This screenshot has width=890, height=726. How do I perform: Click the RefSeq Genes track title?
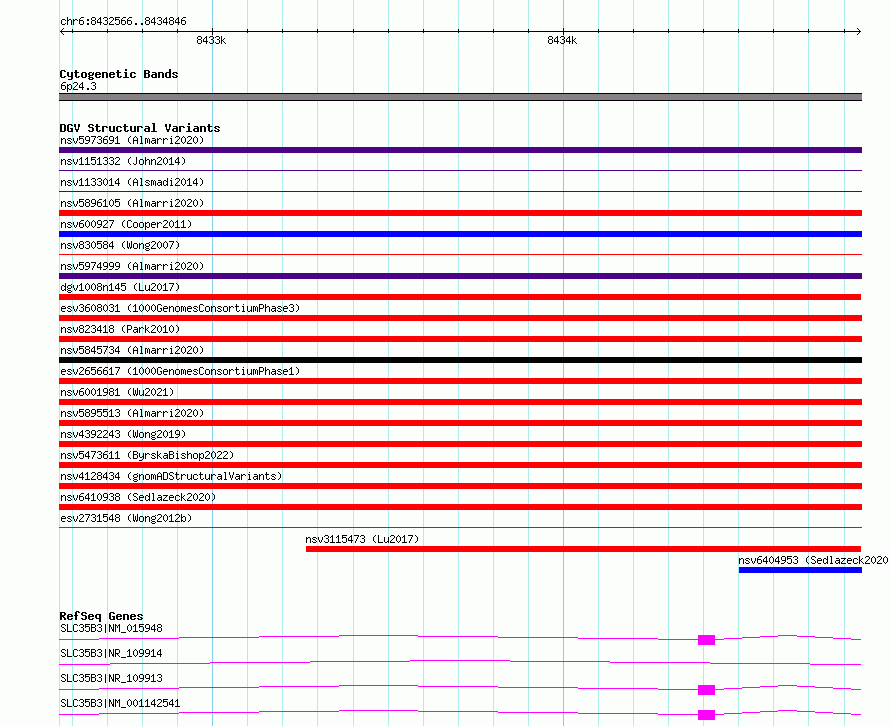(x=101, y=616)
